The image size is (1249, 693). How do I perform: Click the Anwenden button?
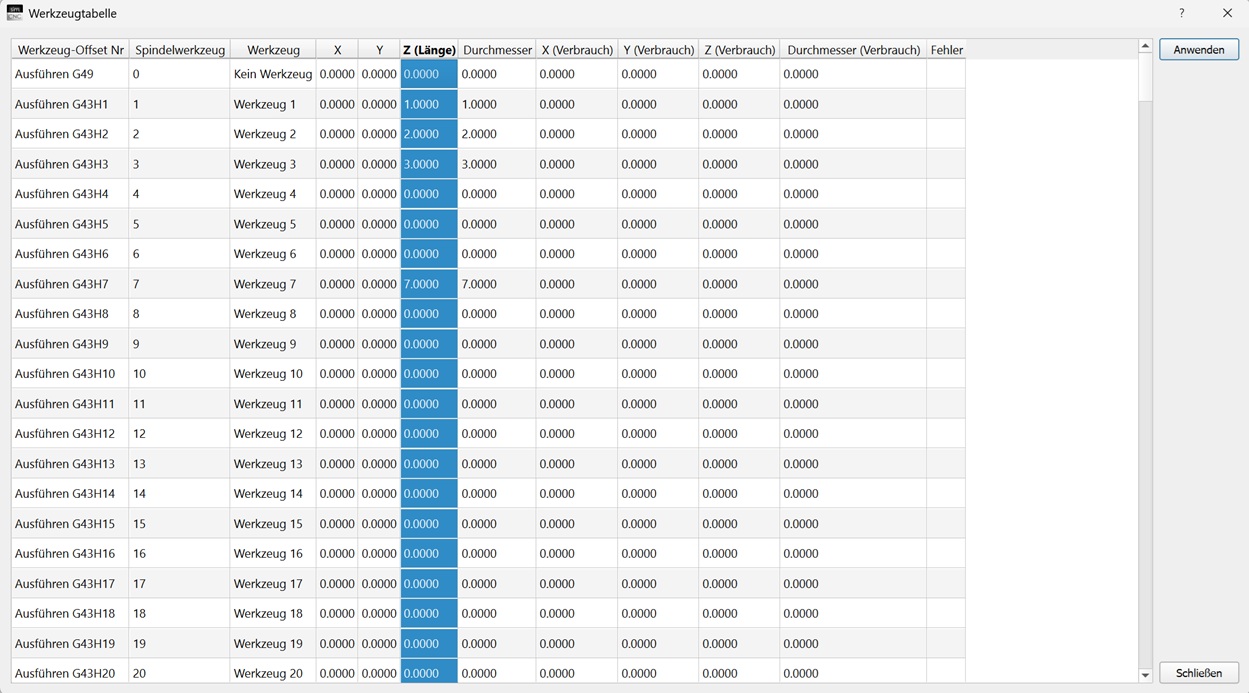coord(1199,49)
